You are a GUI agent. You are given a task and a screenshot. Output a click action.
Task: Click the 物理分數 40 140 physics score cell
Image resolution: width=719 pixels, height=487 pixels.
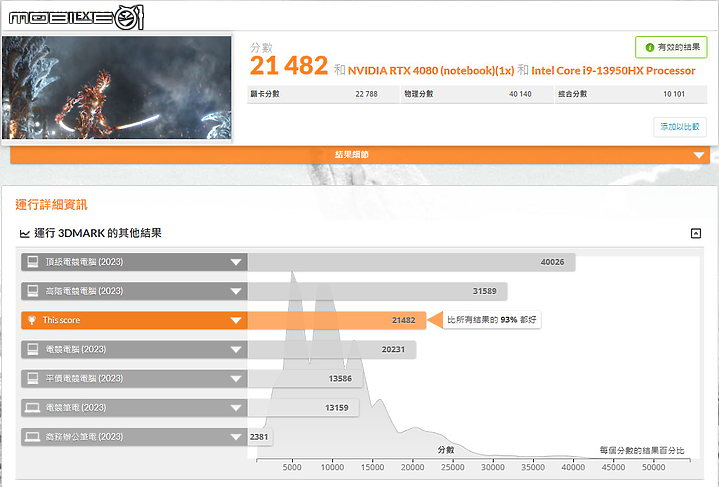tap(477, 94)
